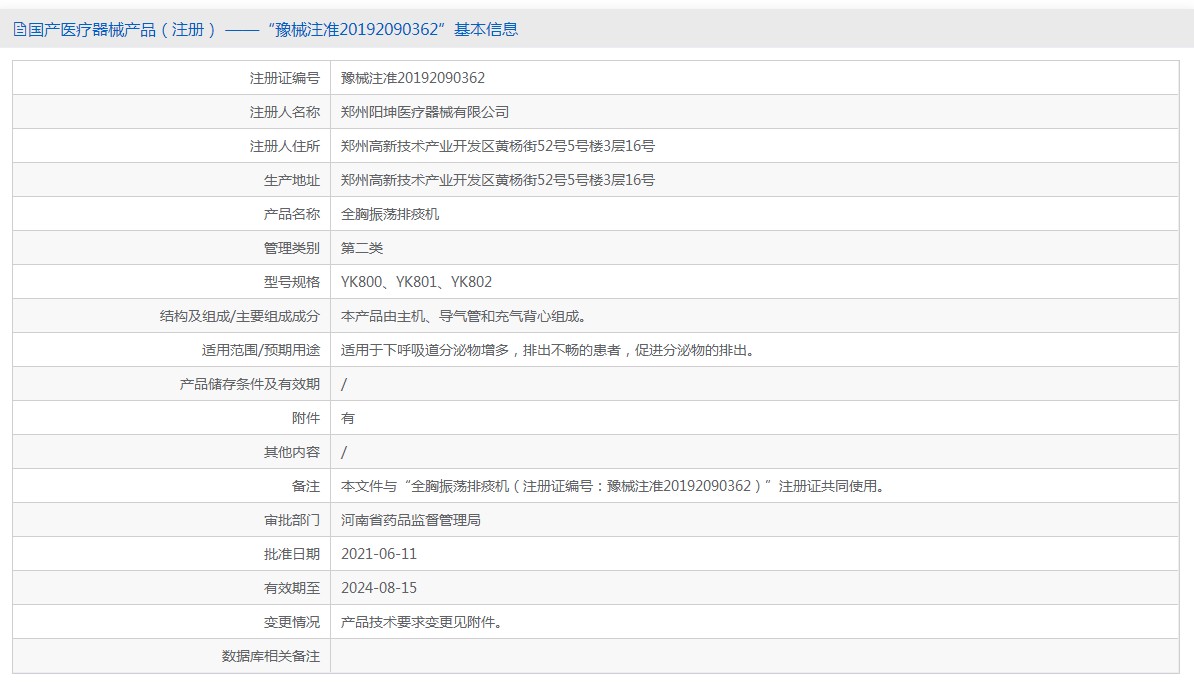Select model values YK800、YK801、YK802
1194x683 pixels.
coord(417,282)
